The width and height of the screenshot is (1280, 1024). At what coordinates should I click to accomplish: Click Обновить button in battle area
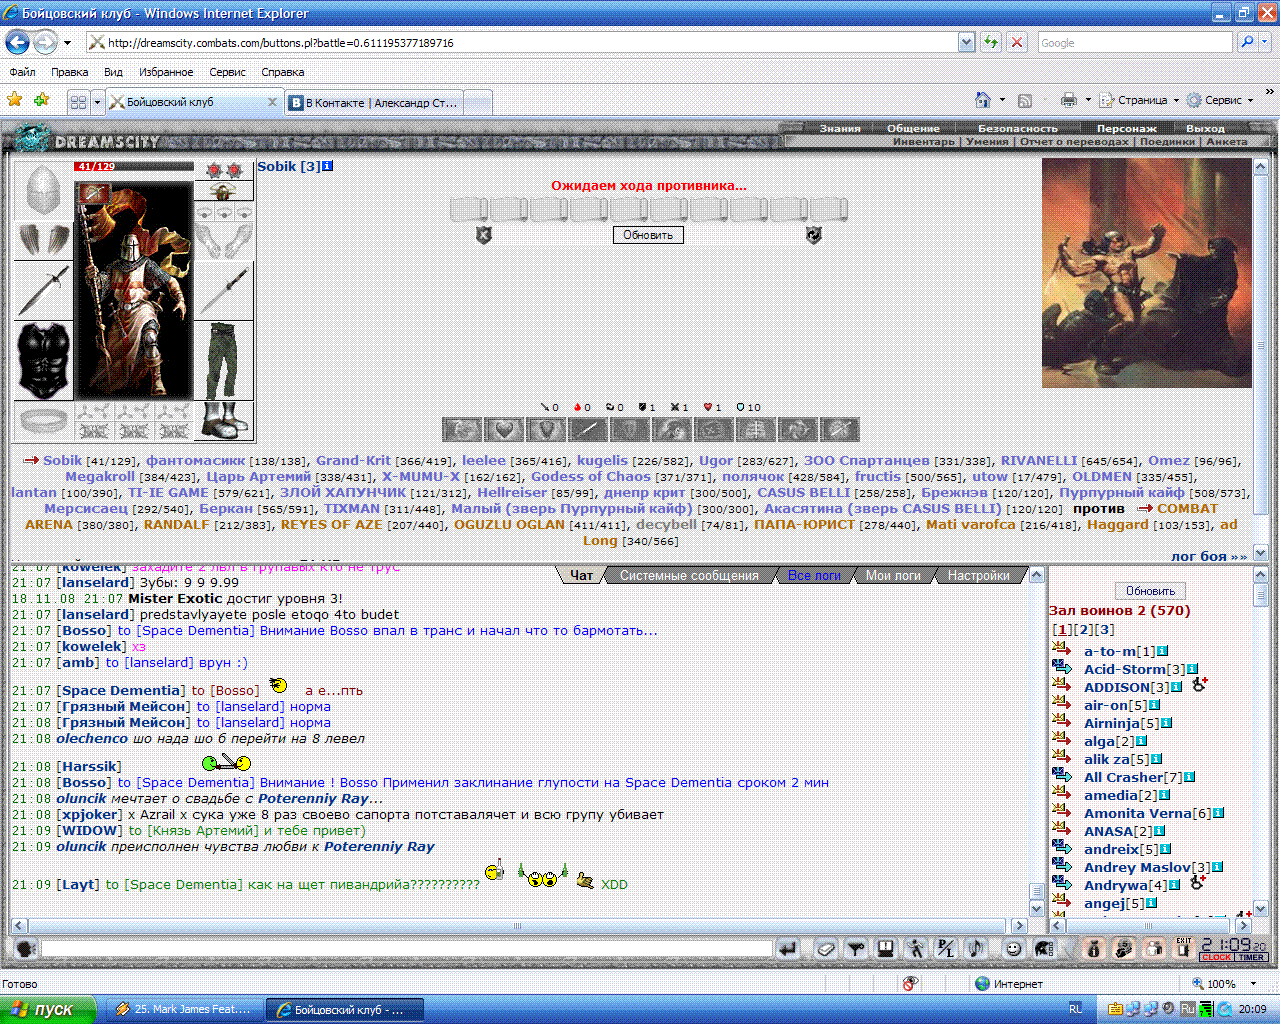coord(648,235)
